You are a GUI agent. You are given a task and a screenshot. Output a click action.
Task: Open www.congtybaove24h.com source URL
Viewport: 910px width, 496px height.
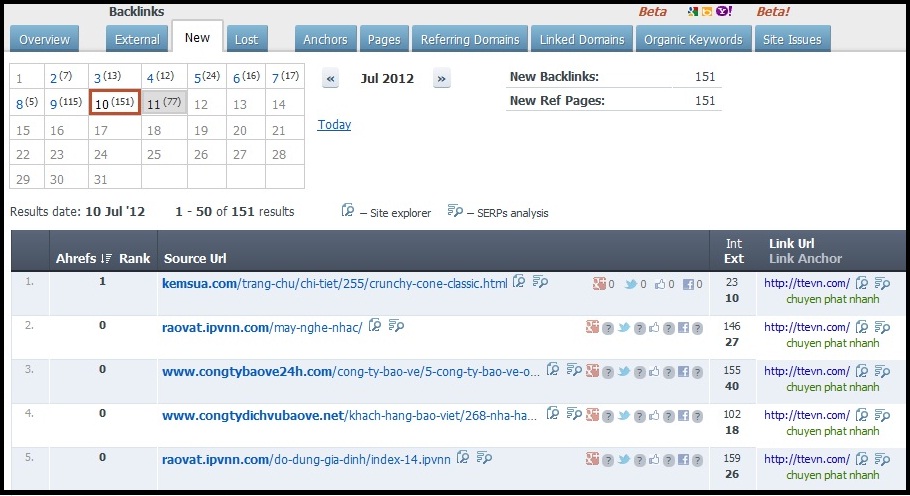(x=351, y=372)
